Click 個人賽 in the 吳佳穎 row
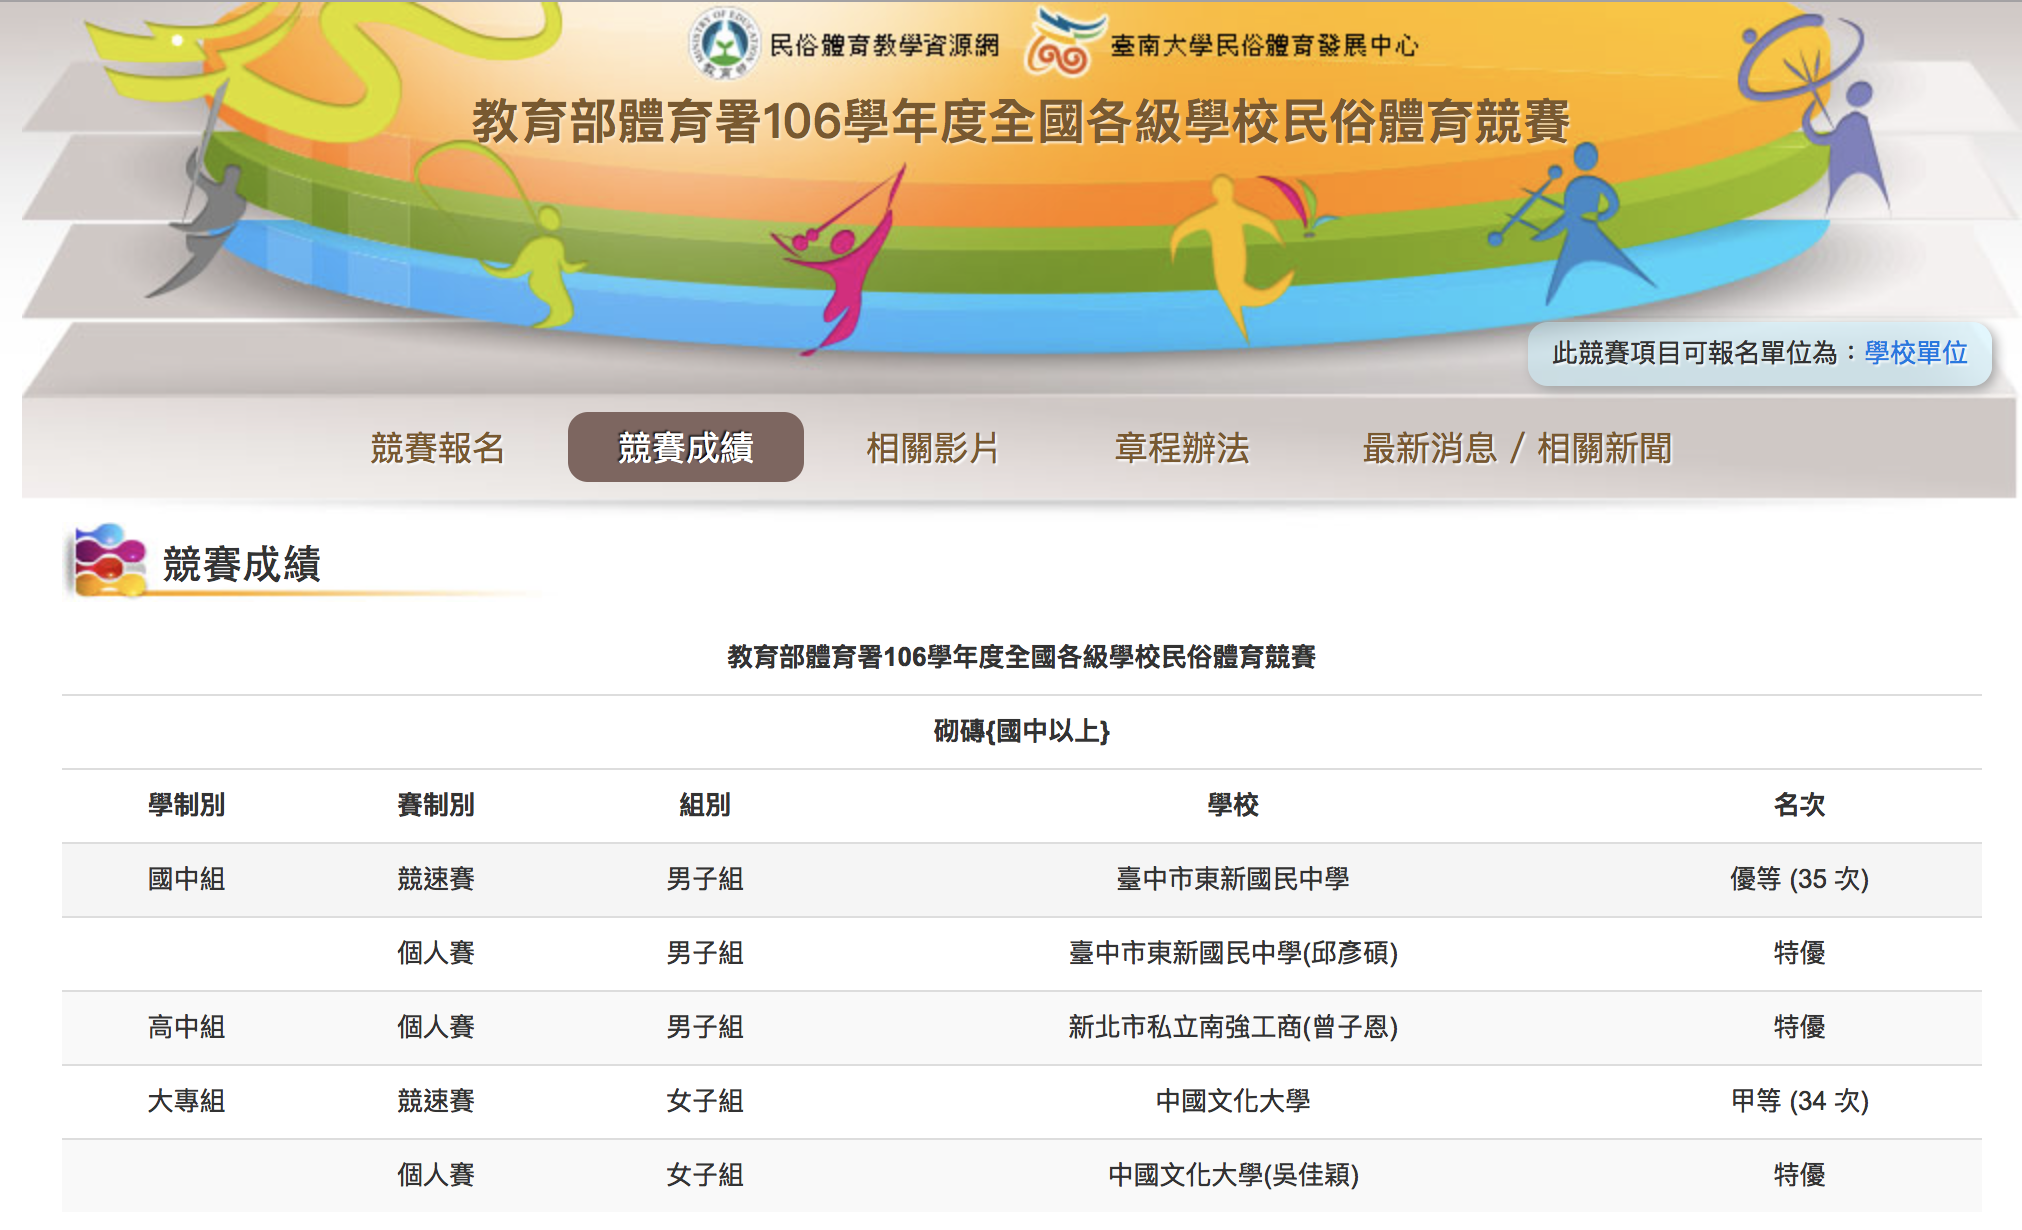 [435, 1175]
